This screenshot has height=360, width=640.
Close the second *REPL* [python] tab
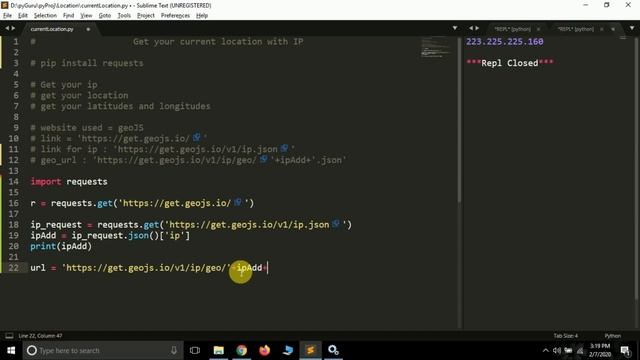602,29
